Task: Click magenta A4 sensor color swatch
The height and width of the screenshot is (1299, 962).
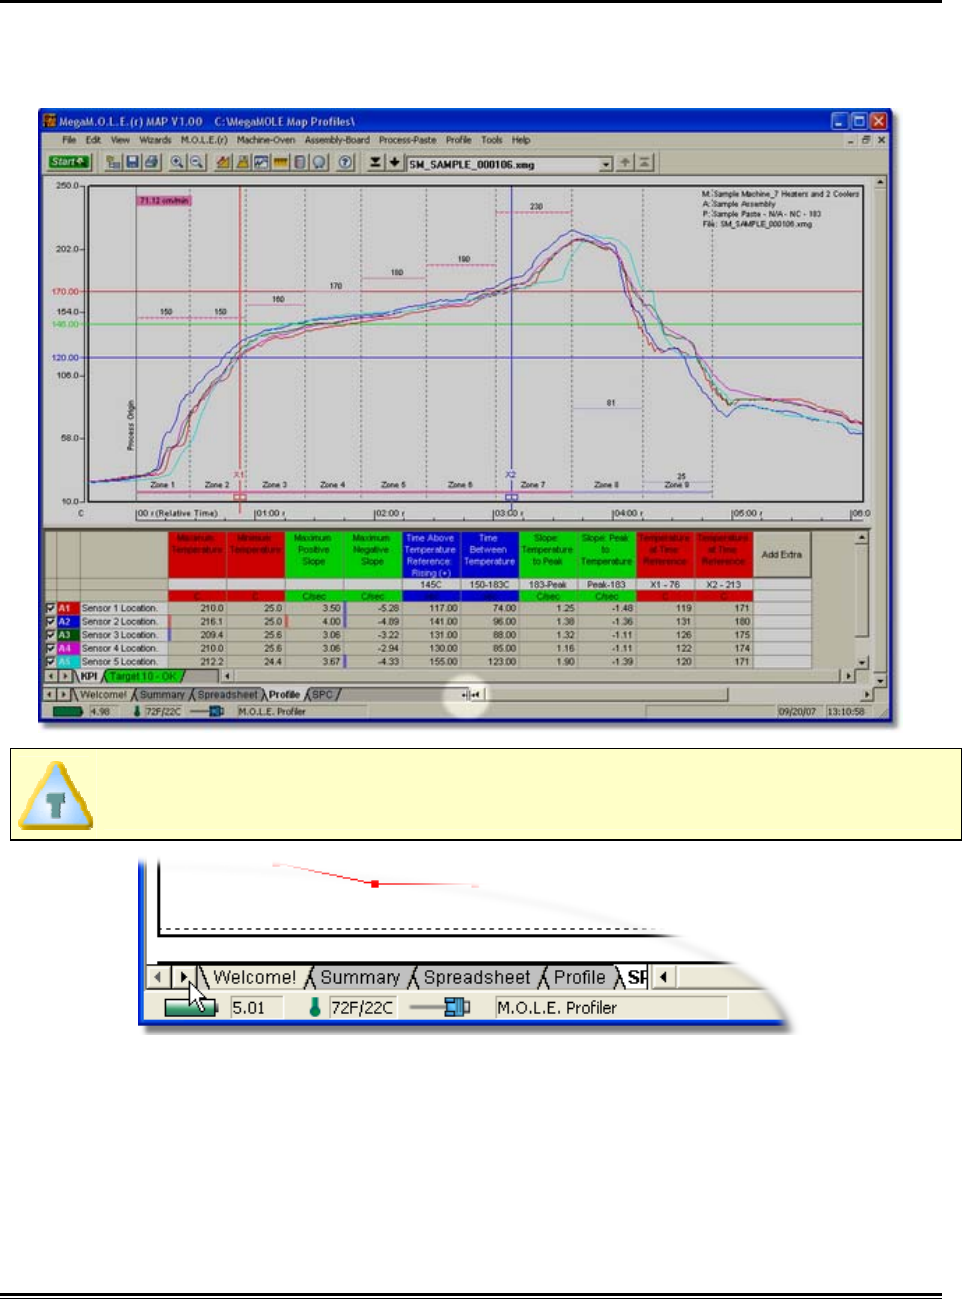Action: 66,648
